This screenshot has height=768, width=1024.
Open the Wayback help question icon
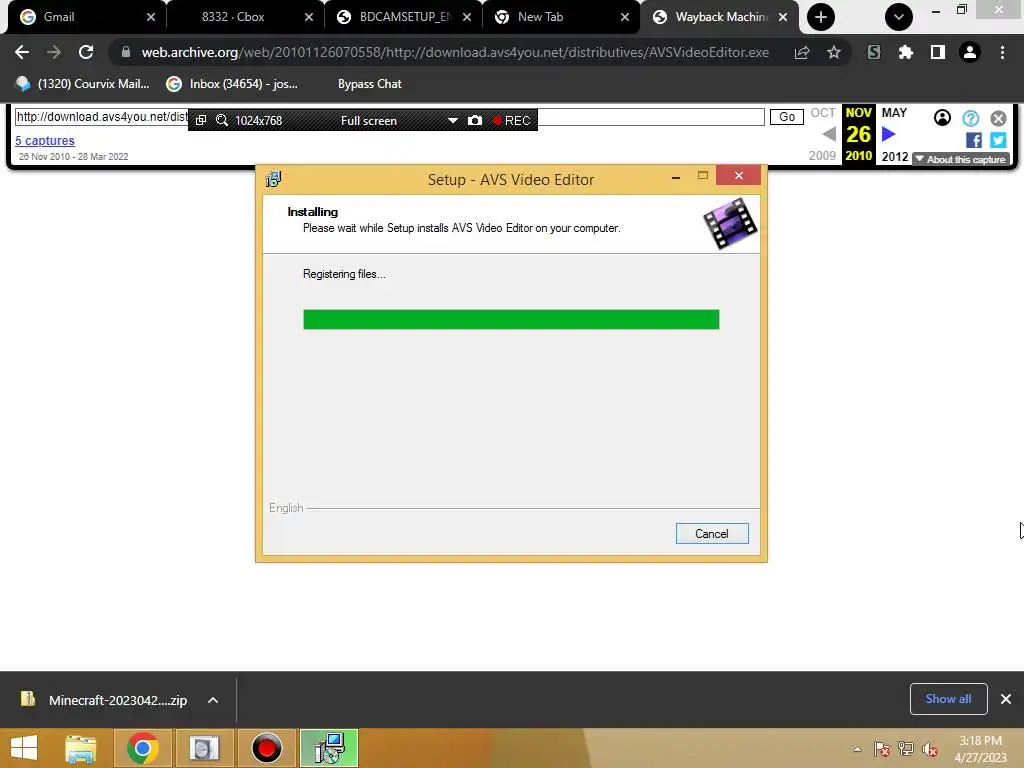coord(971,118)
